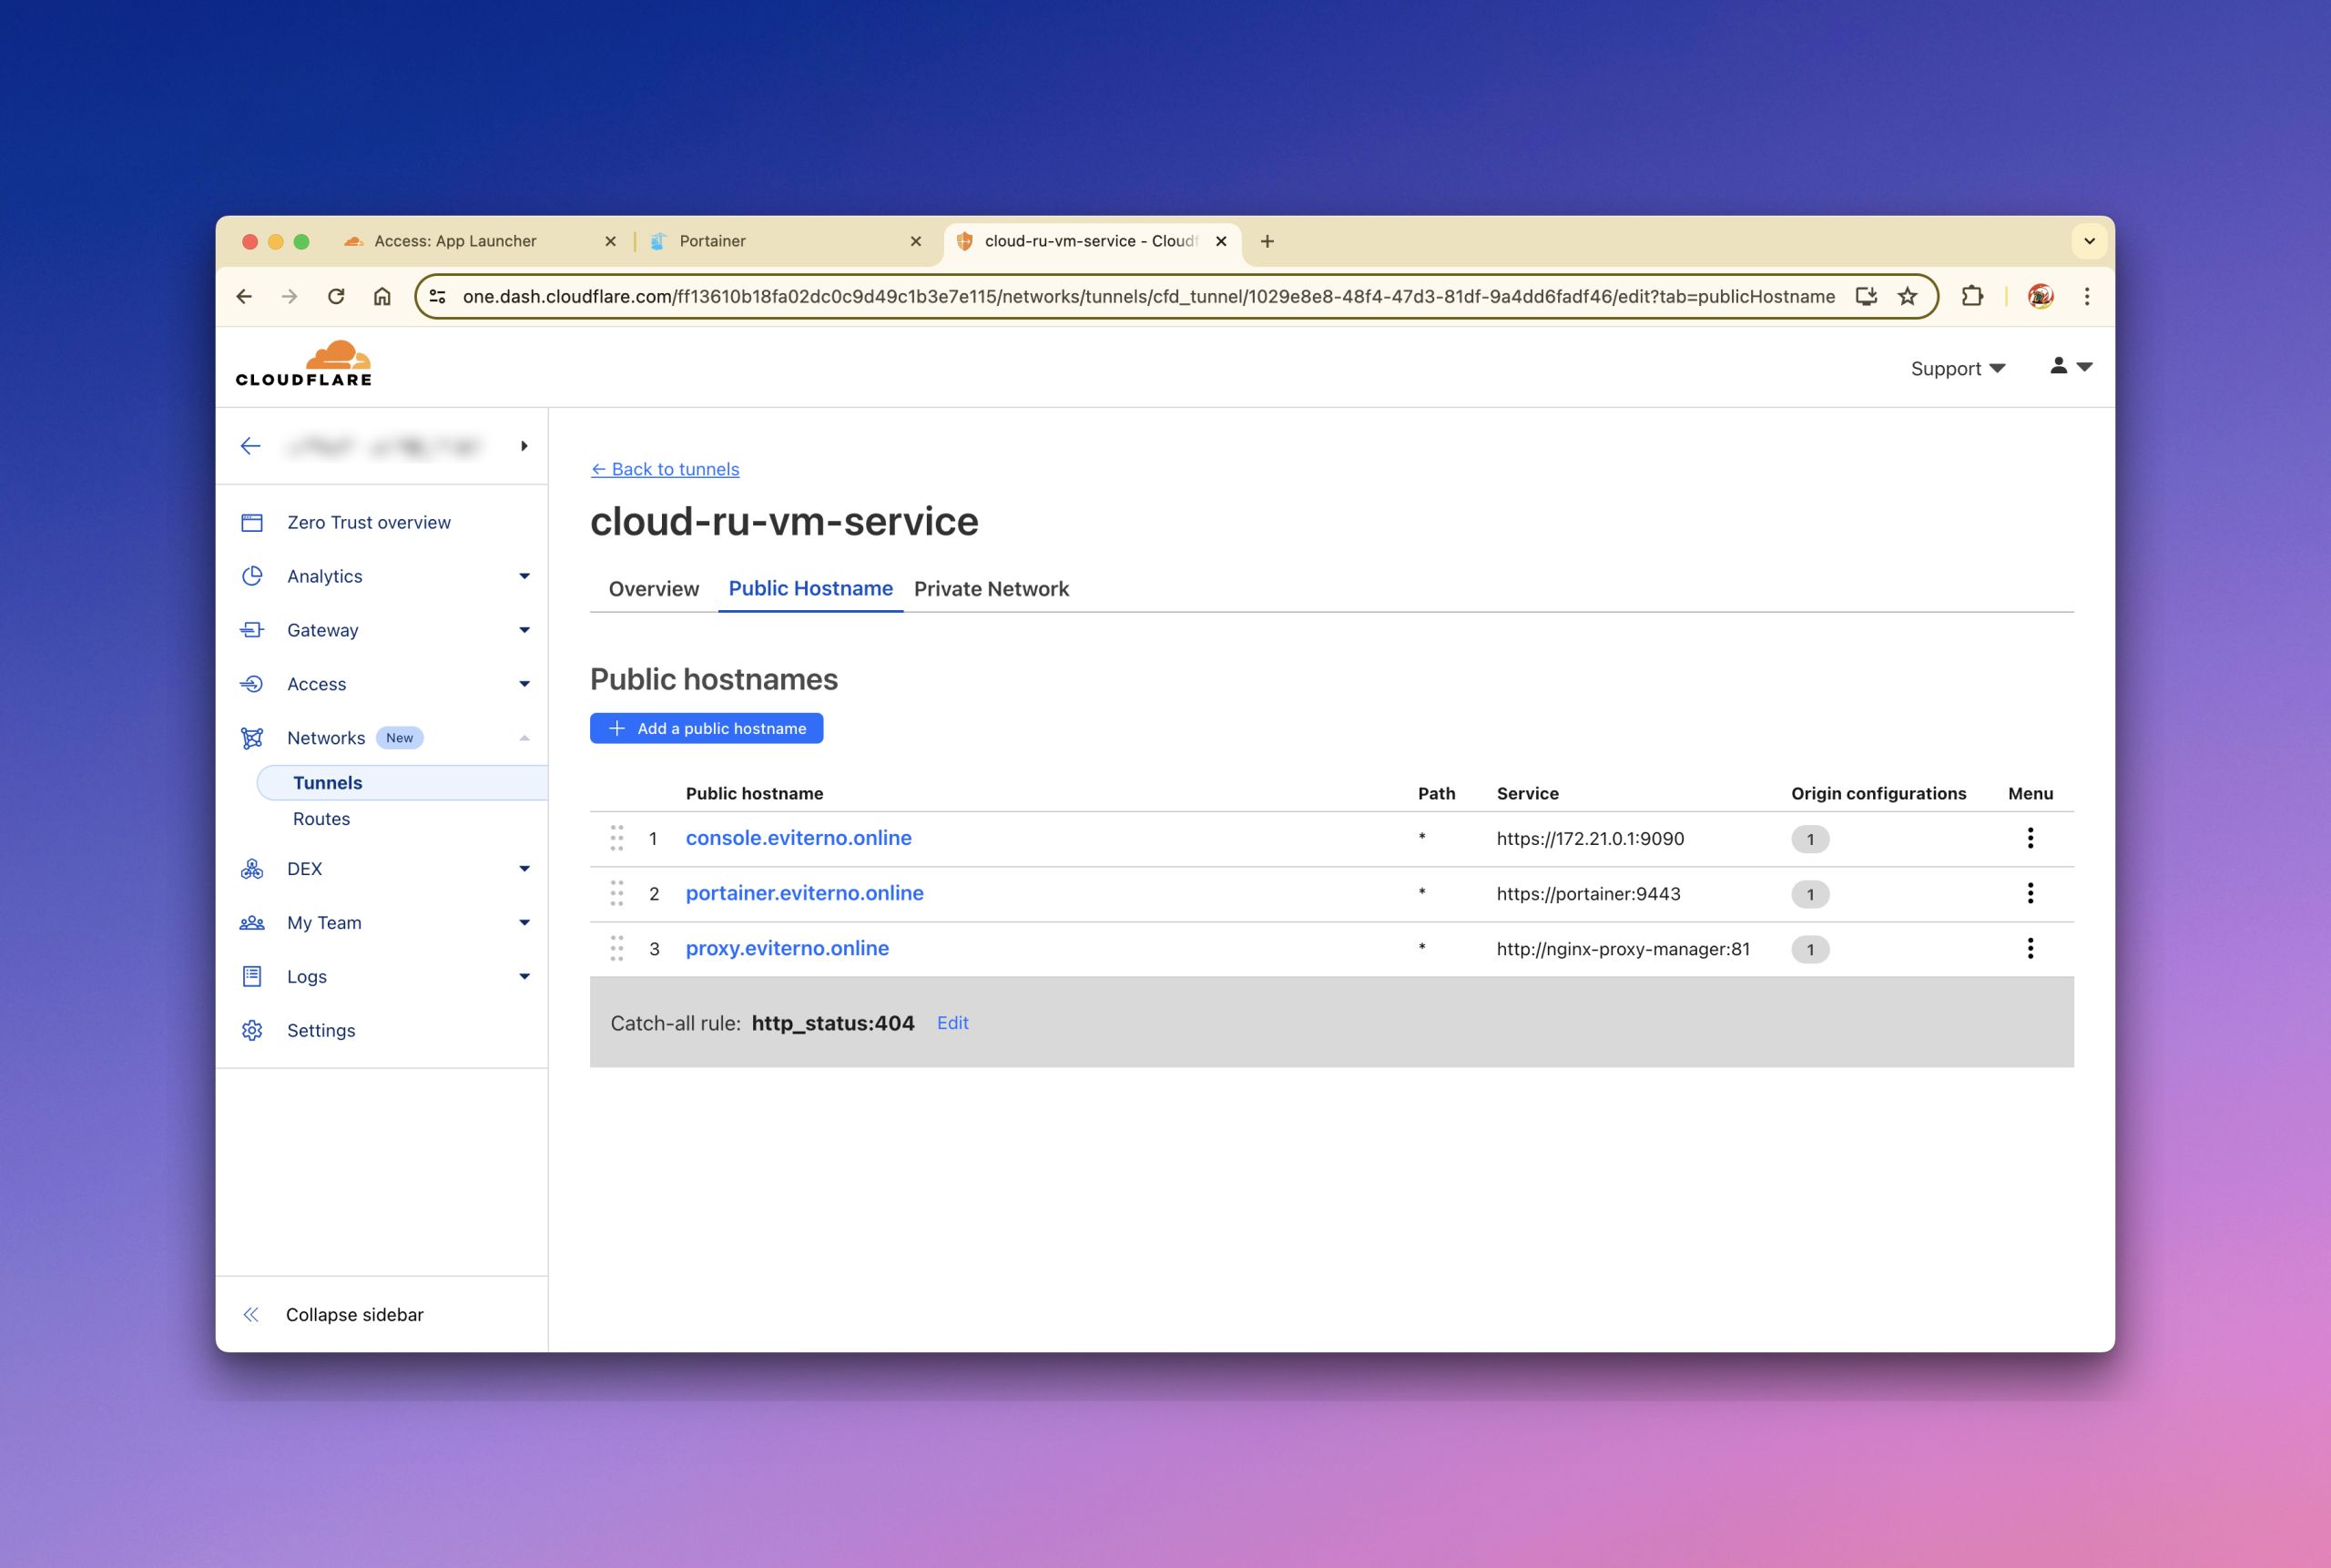View site information icon in address bar

tap(438, 296)
